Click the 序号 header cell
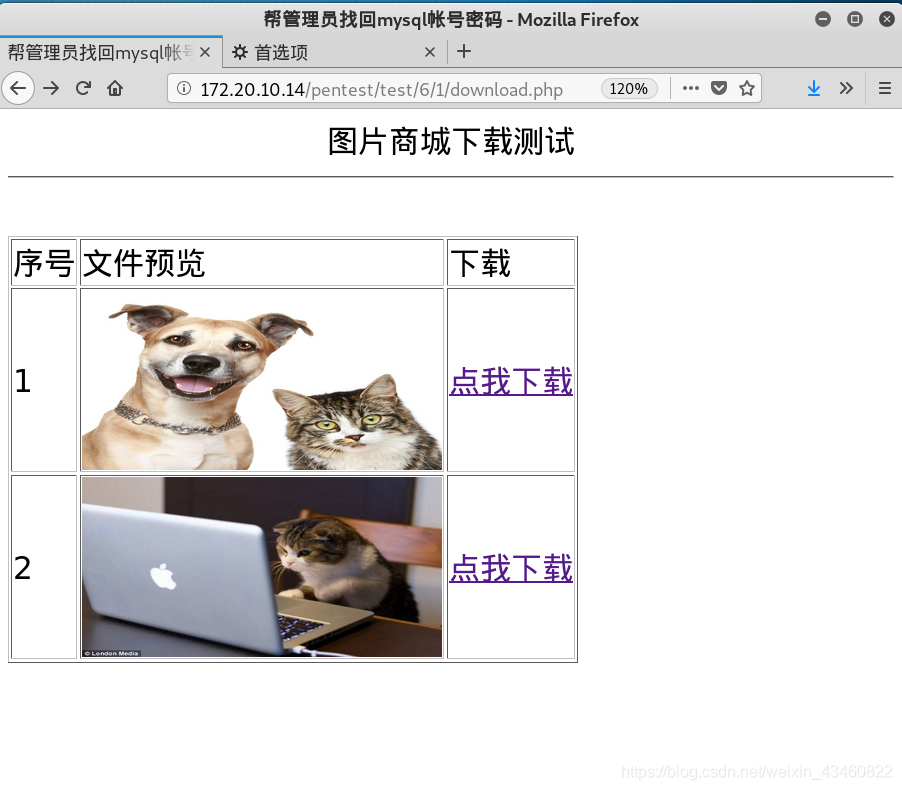 pyautogui.click(x=44, y=263)
